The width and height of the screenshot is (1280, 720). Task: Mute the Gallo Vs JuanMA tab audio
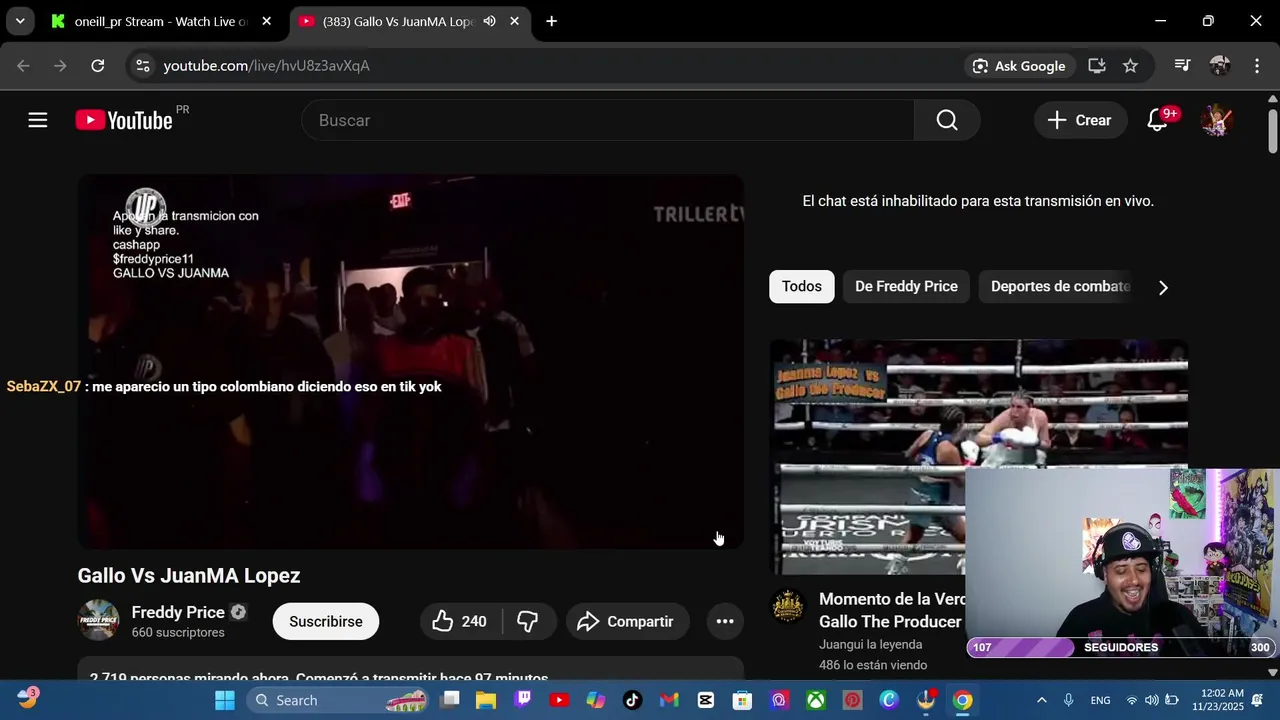coord(489,21)
